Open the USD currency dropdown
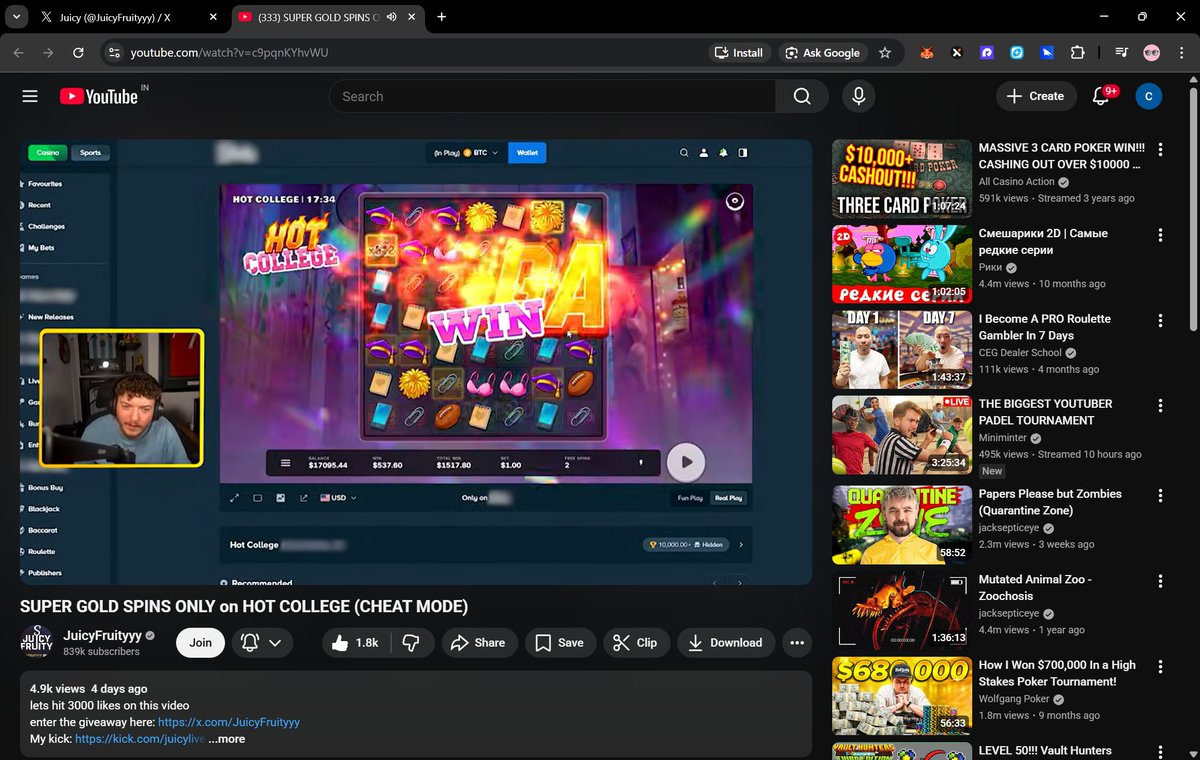1200x760 pixels. pyautogui.click(x=340, y=498)
